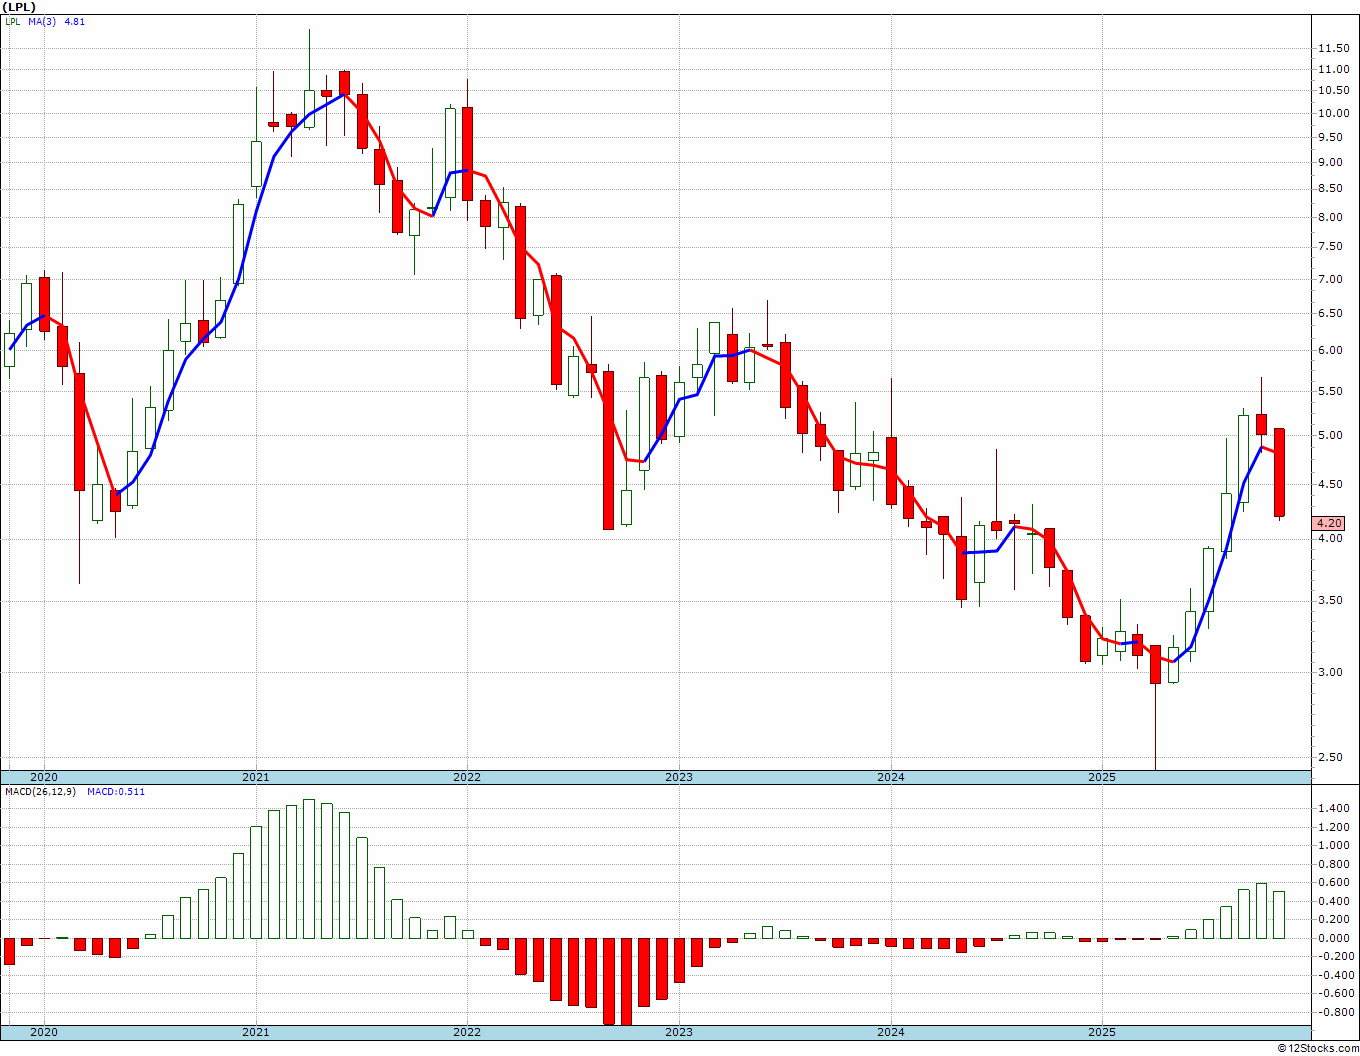Click the highlighted 4.20 current price tag

coord(1330,523)
